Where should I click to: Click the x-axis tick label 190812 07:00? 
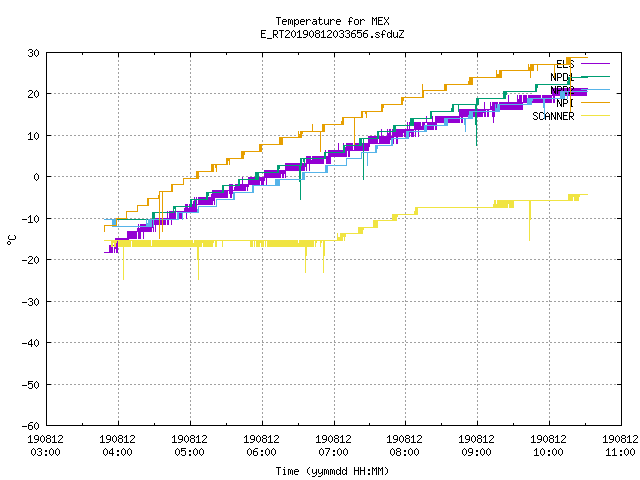click(x=333, y=445)
